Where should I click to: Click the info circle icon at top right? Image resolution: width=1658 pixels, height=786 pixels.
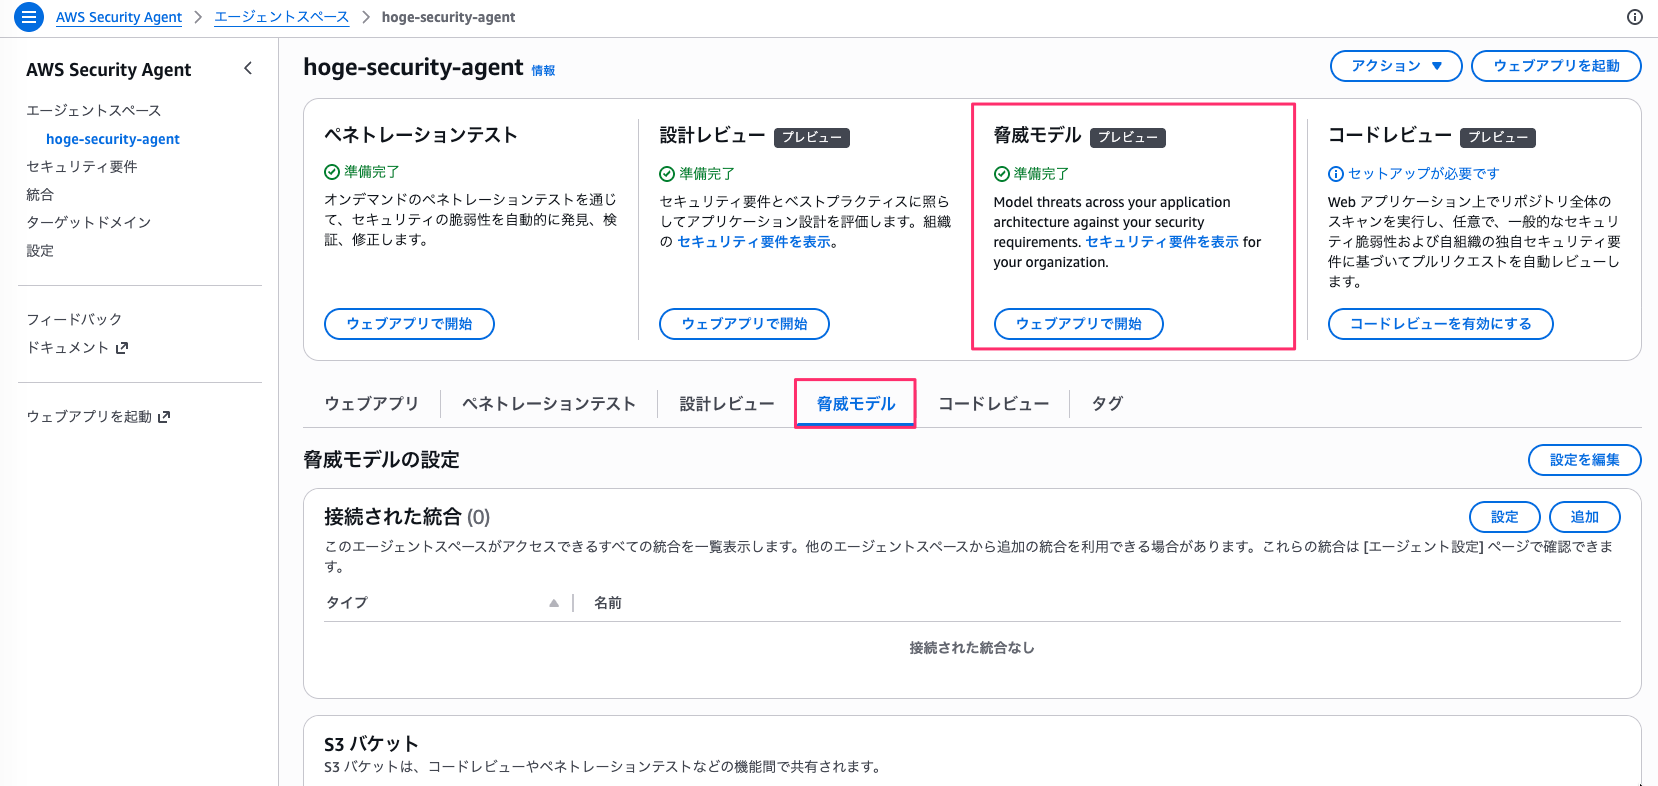point(1635,17)
